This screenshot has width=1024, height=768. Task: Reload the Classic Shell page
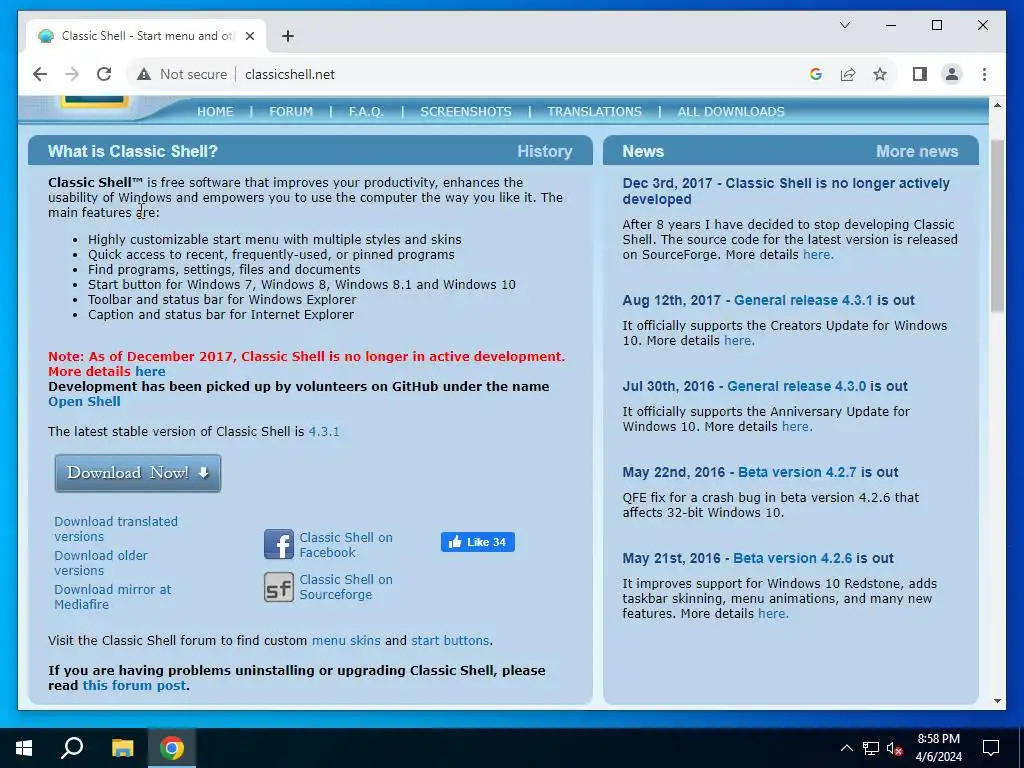point(104,74)
